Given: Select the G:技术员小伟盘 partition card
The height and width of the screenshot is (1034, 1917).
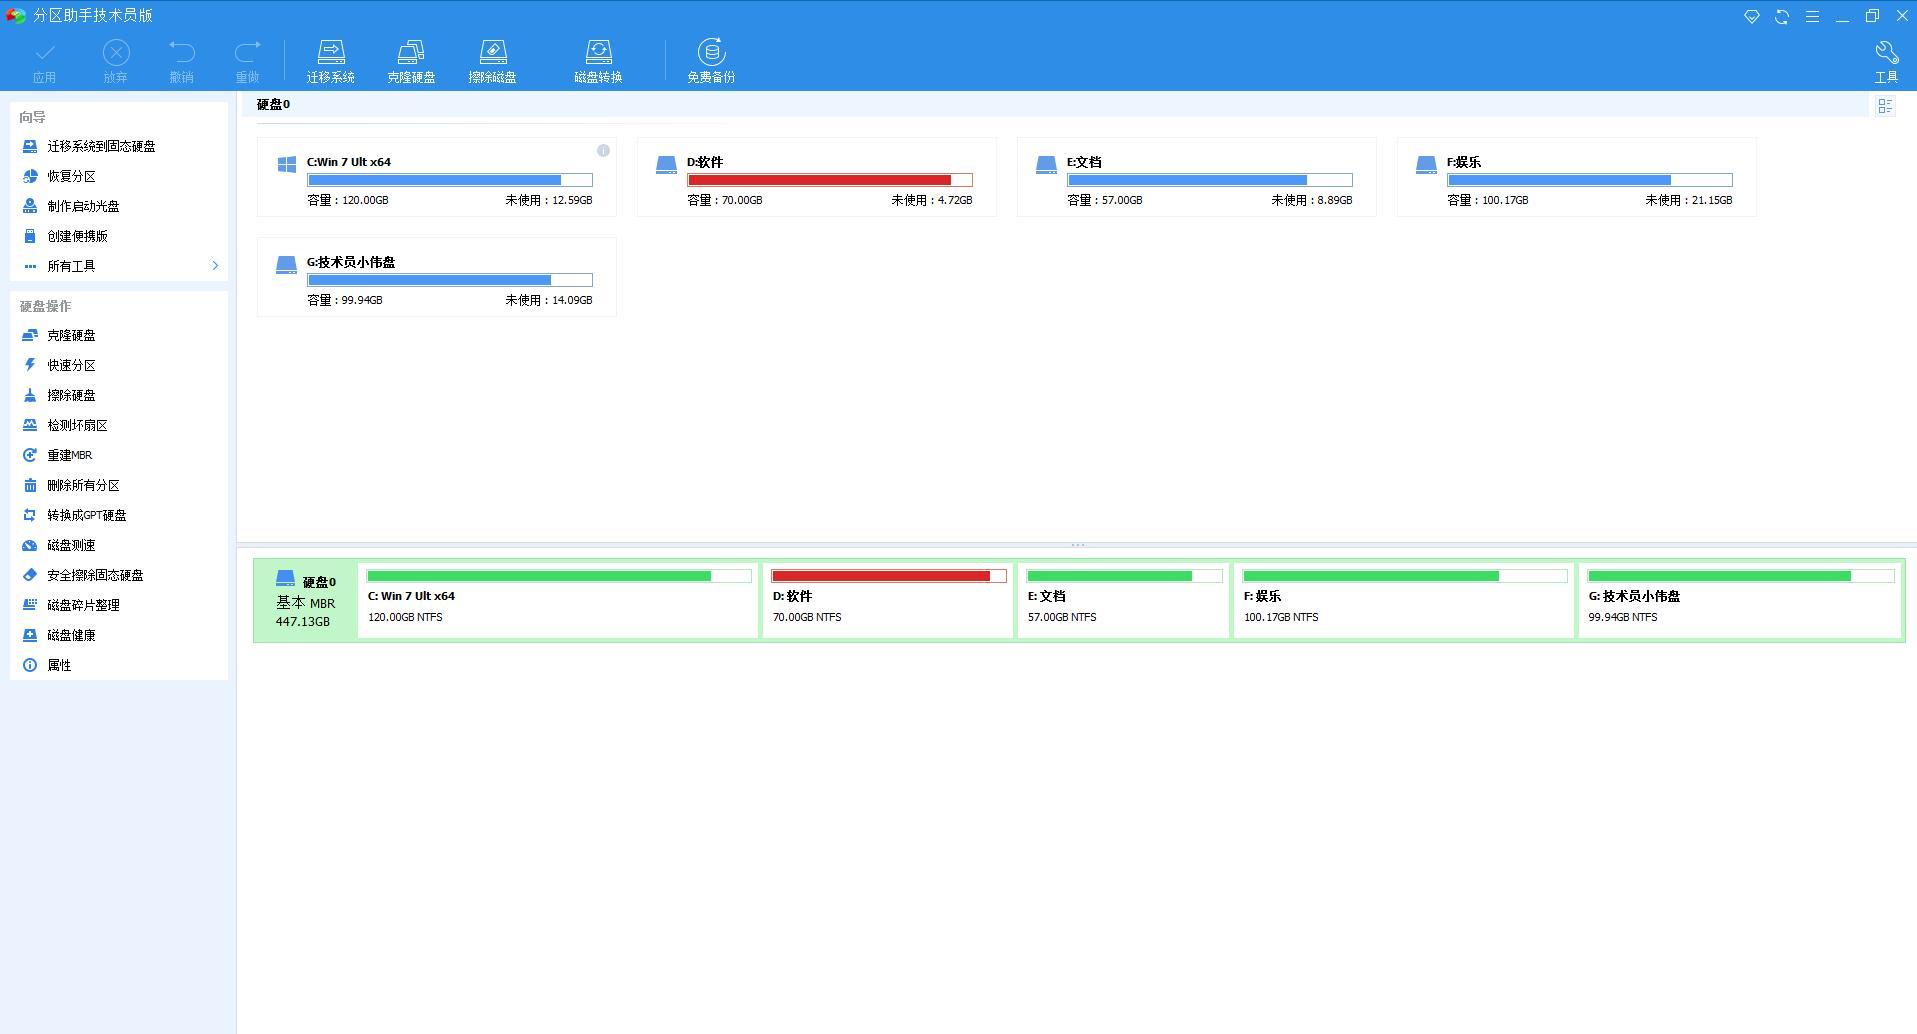Looking at the screenshot, I should coord(436,278).
